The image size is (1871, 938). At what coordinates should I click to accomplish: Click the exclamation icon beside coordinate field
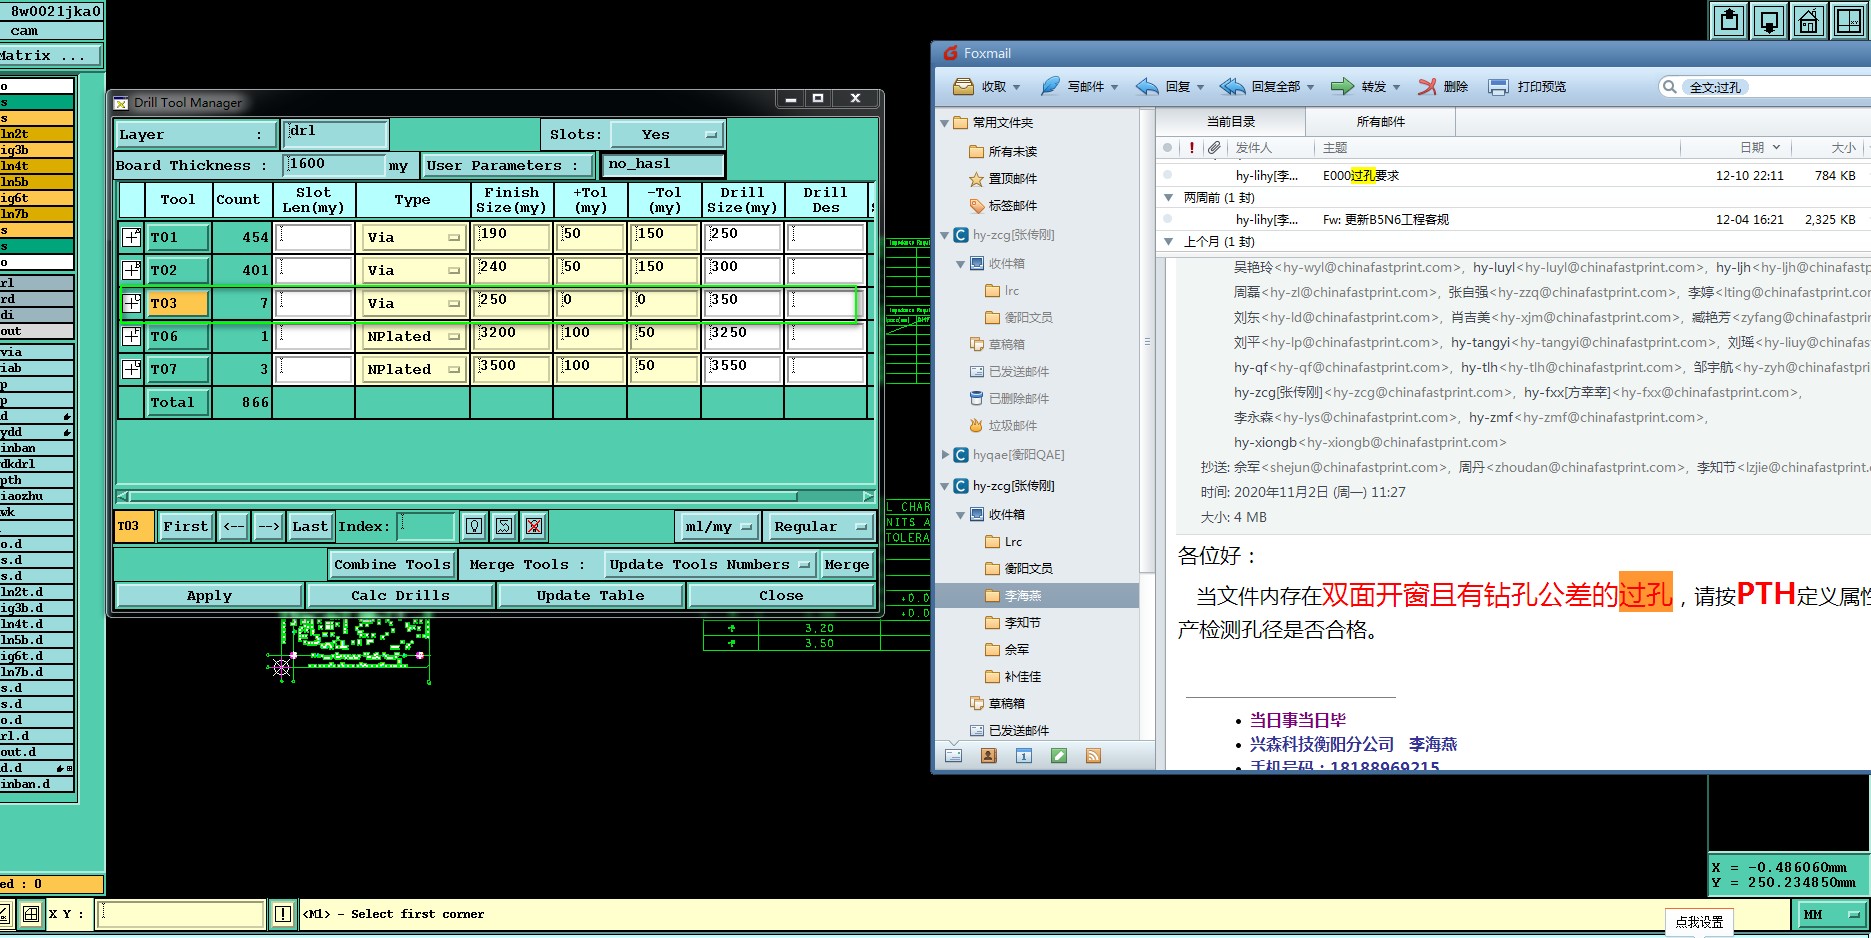click(283, 914)
